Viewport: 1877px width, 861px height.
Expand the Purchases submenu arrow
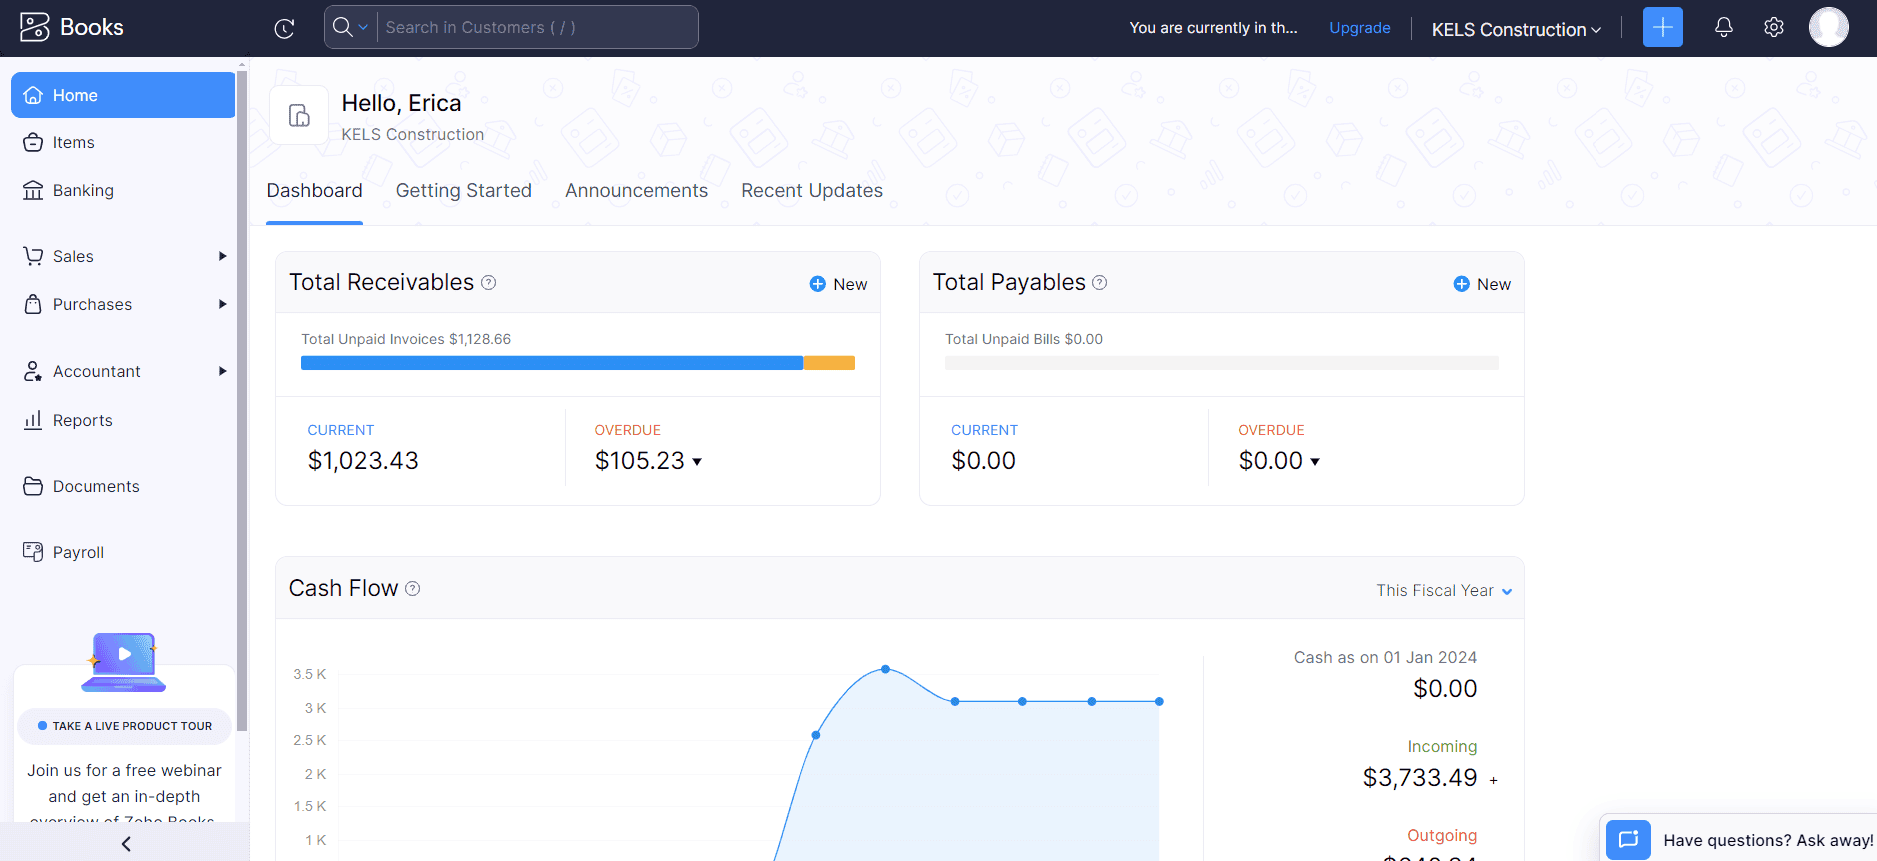223,304
